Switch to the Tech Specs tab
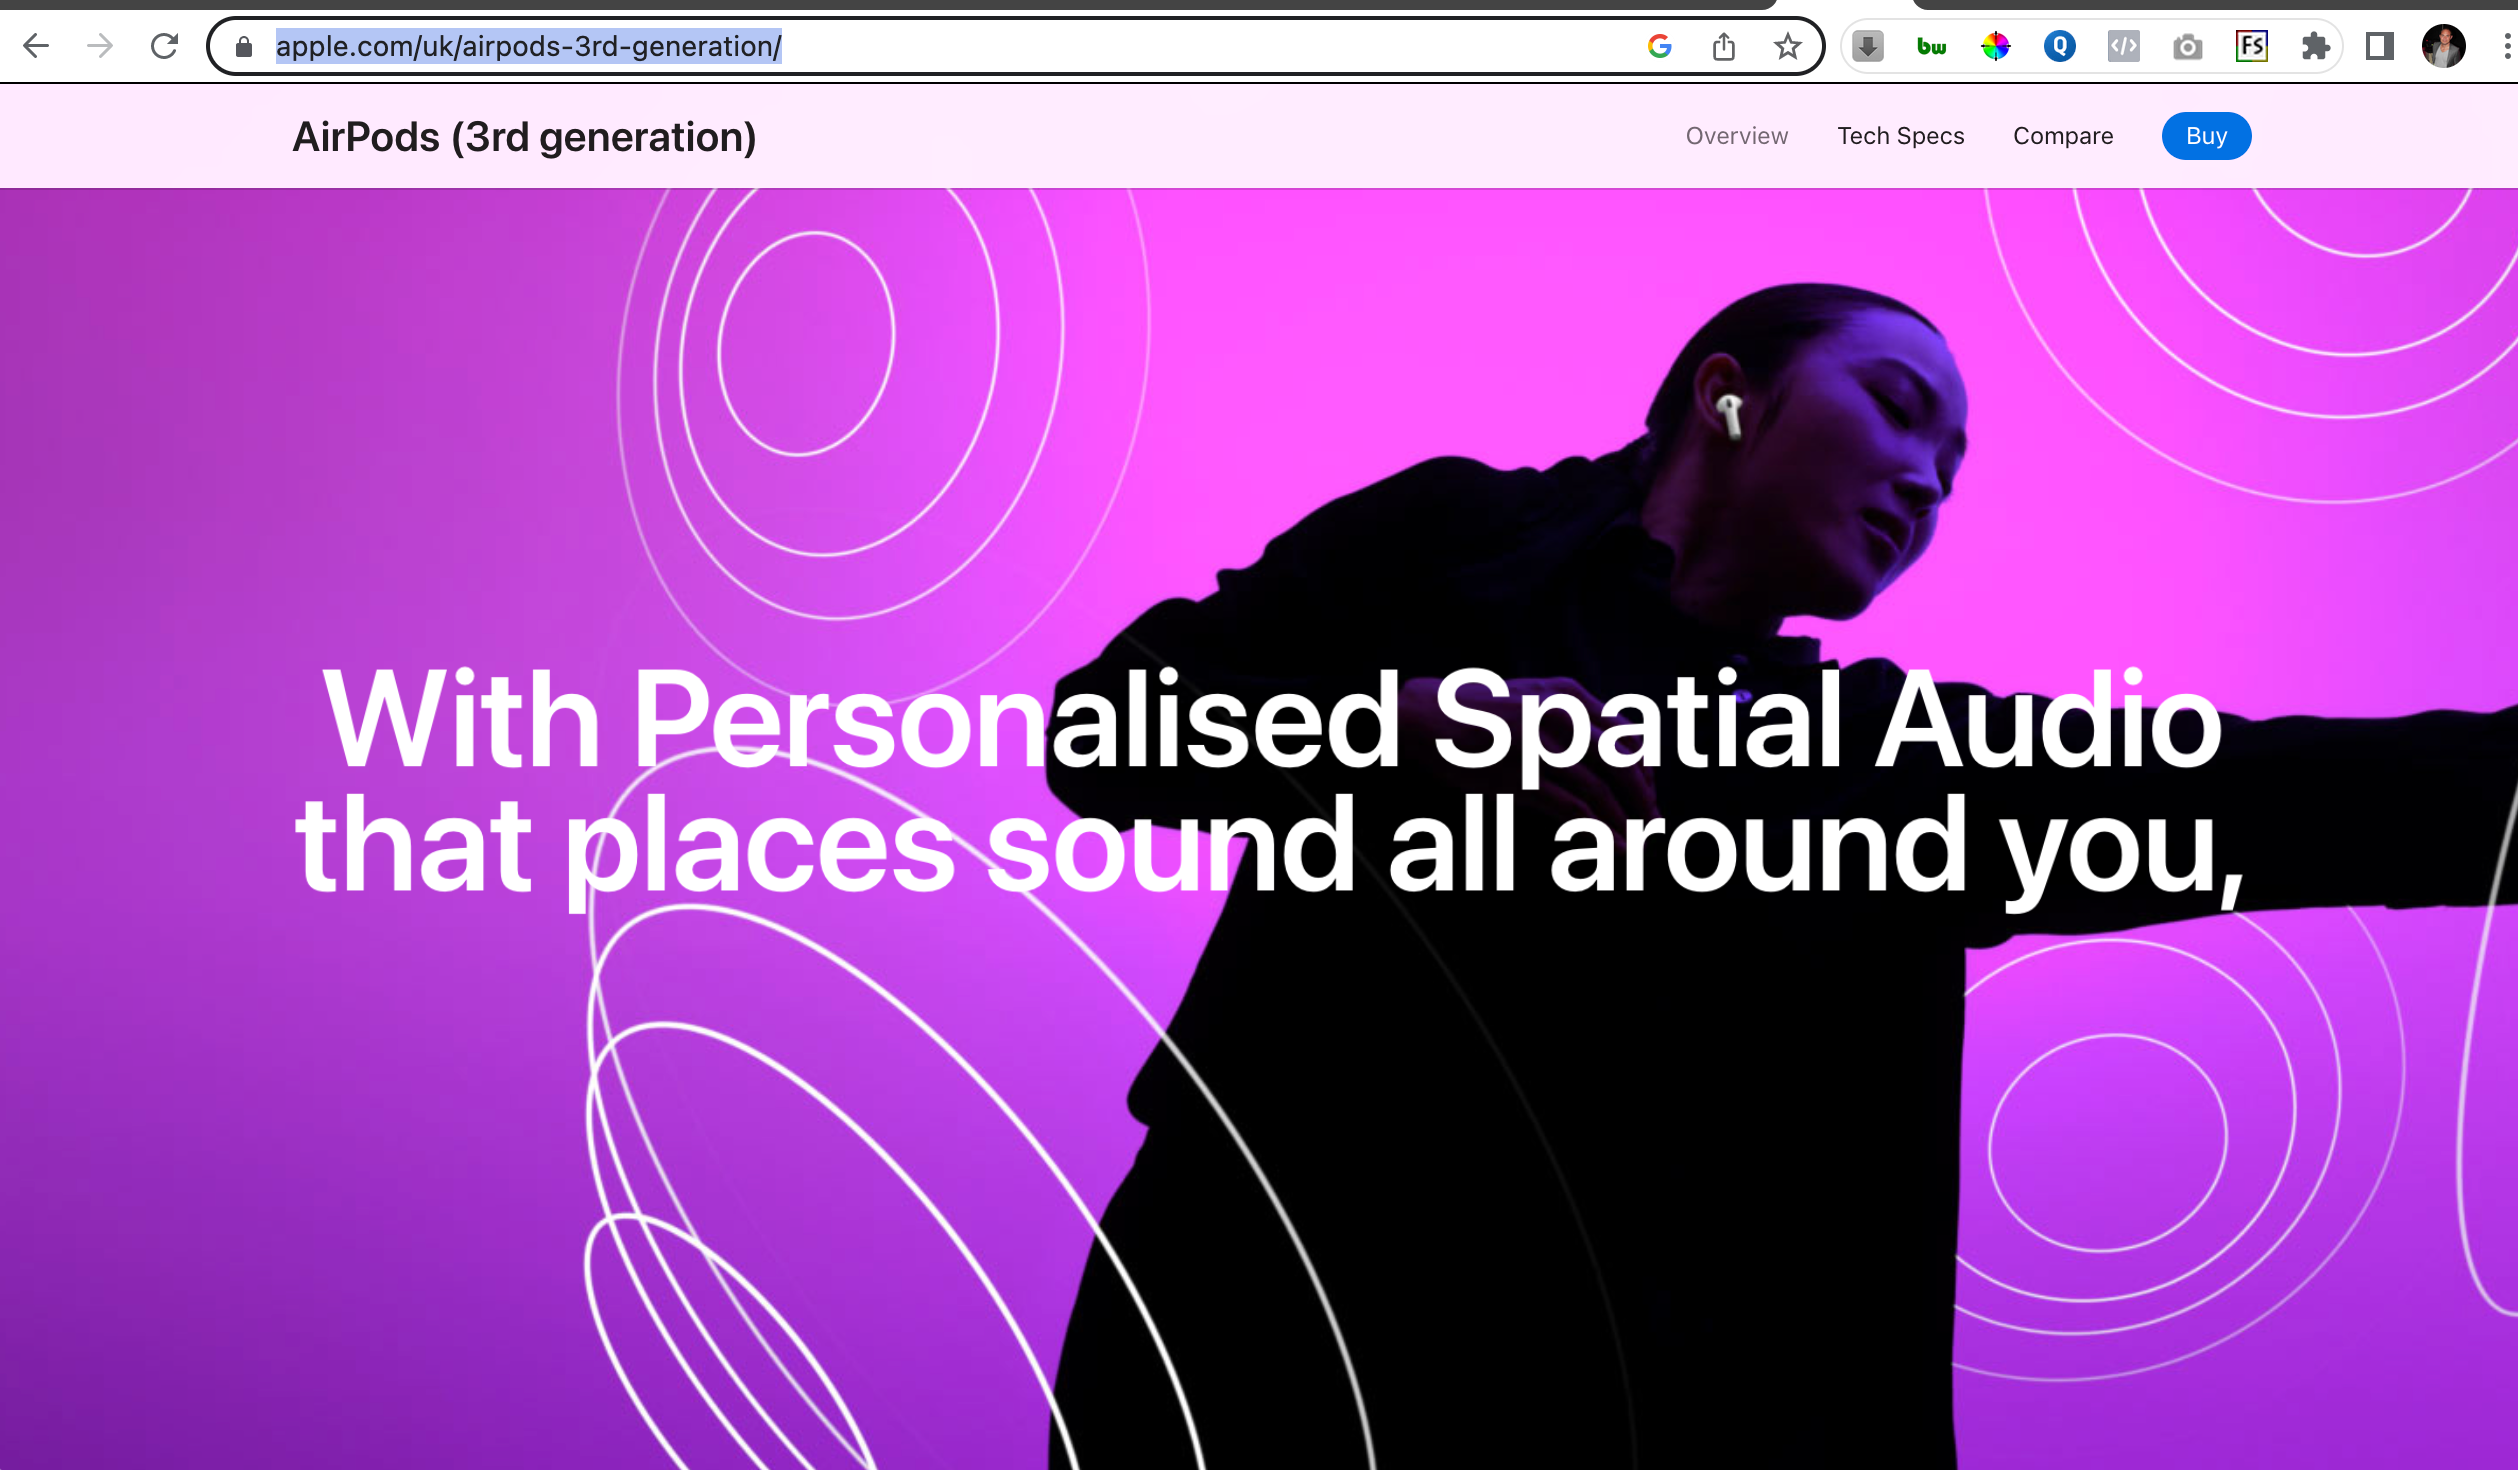Image resolution: width=2518 pixels, height=1470 pixels. pos(1900,136)
